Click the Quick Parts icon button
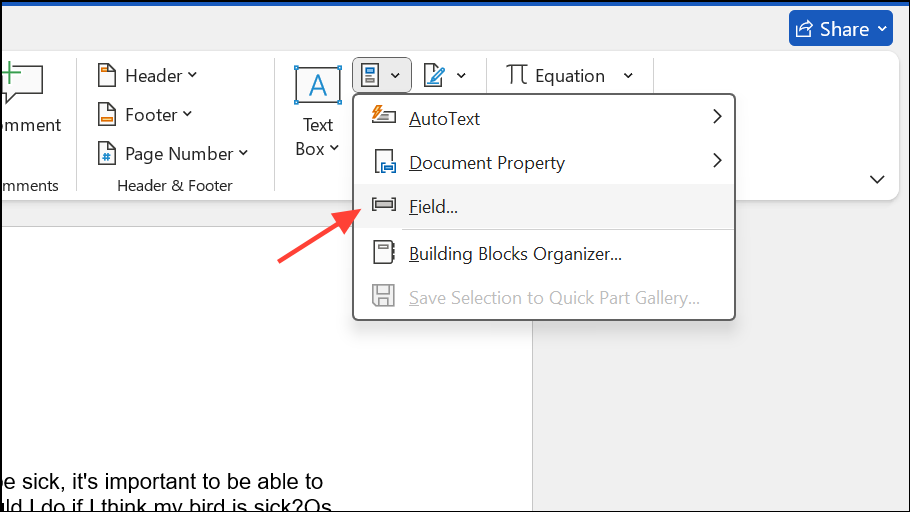Screen dimensions: 910x512 tap(370, 75)
